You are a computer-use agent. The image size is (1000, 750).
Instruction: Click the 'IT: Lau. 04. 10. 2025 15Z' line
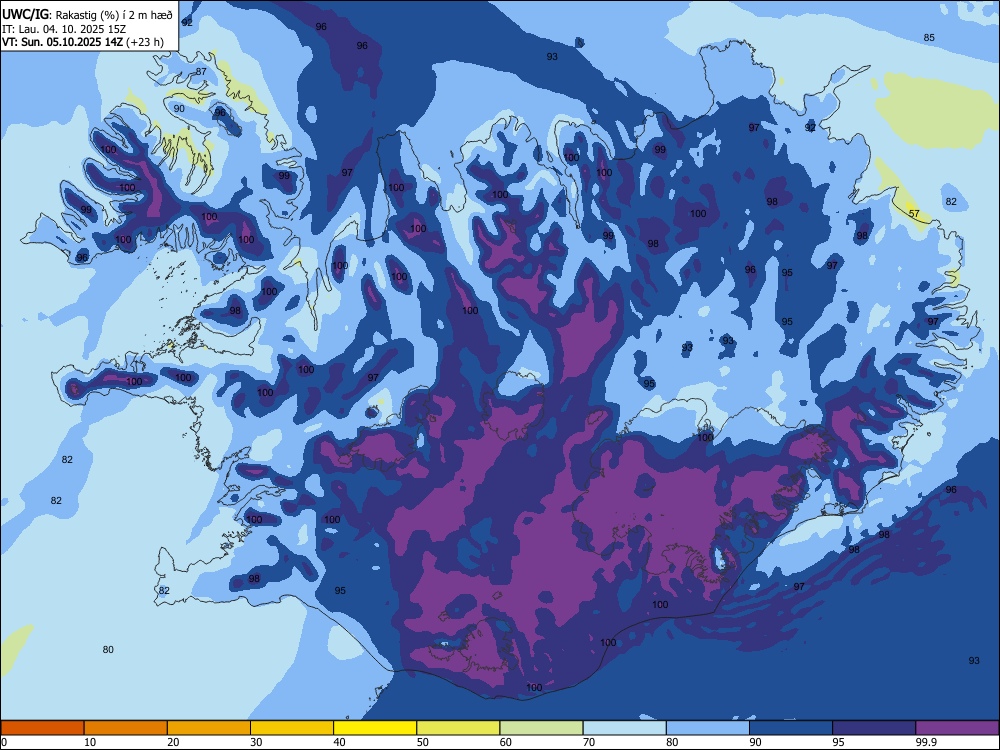coord(64,29)
